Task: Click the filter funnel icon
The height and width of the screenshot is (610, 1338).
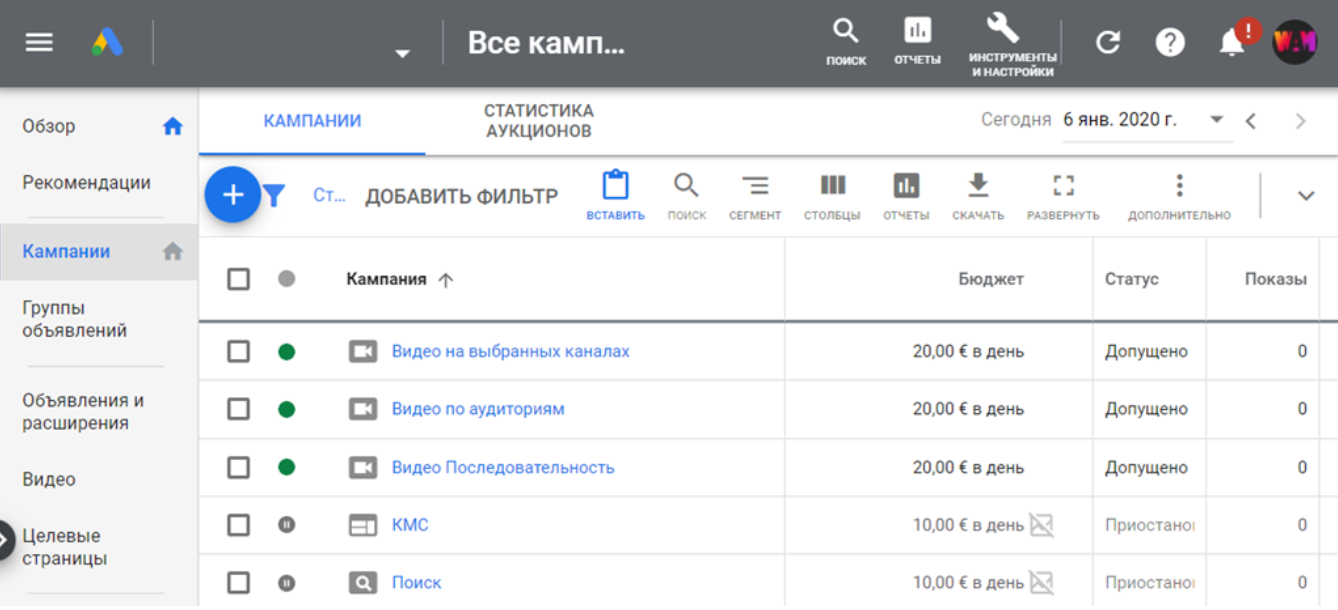Action: [274, 195]
